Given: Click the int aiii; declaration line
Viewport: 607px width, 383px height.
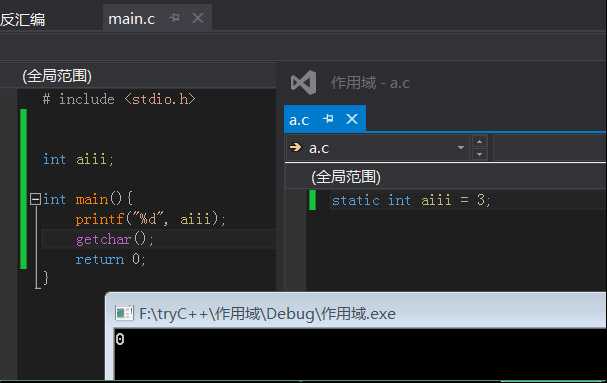Looking at the screenshot, I should (x=78, y=159).
